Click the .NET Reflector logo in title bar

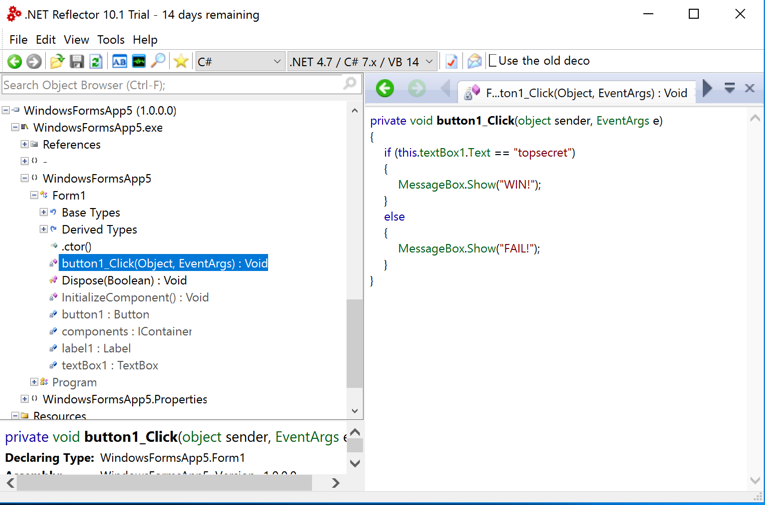tap(14, 14)
